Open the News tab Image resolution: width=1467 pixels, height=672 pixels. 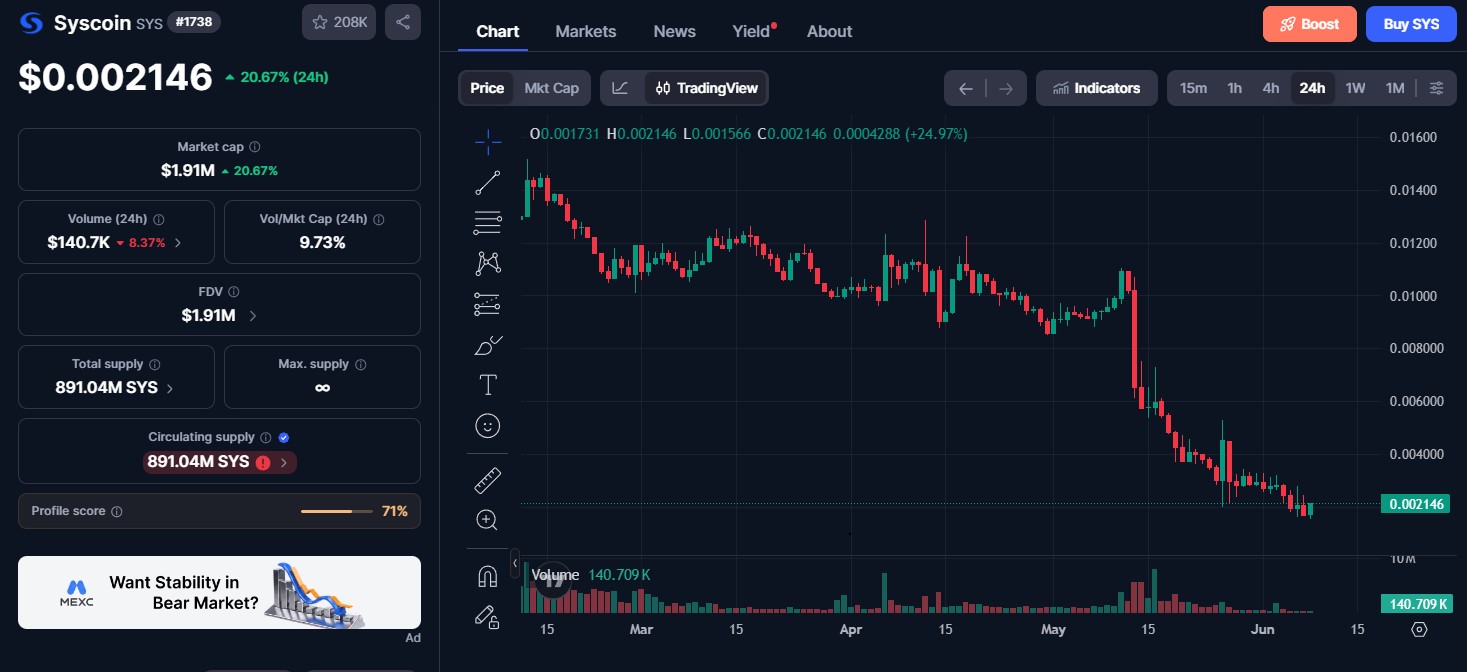675,31
